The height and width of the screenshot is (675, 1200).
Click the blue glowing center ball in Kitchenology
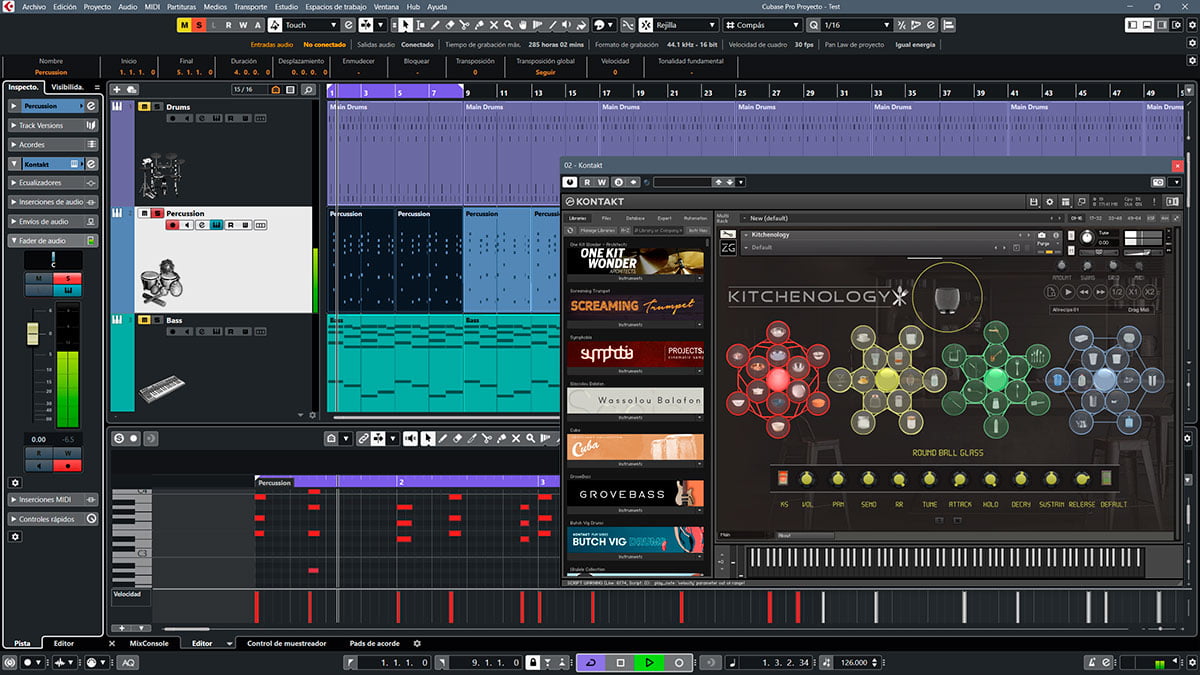(1103, 380)
